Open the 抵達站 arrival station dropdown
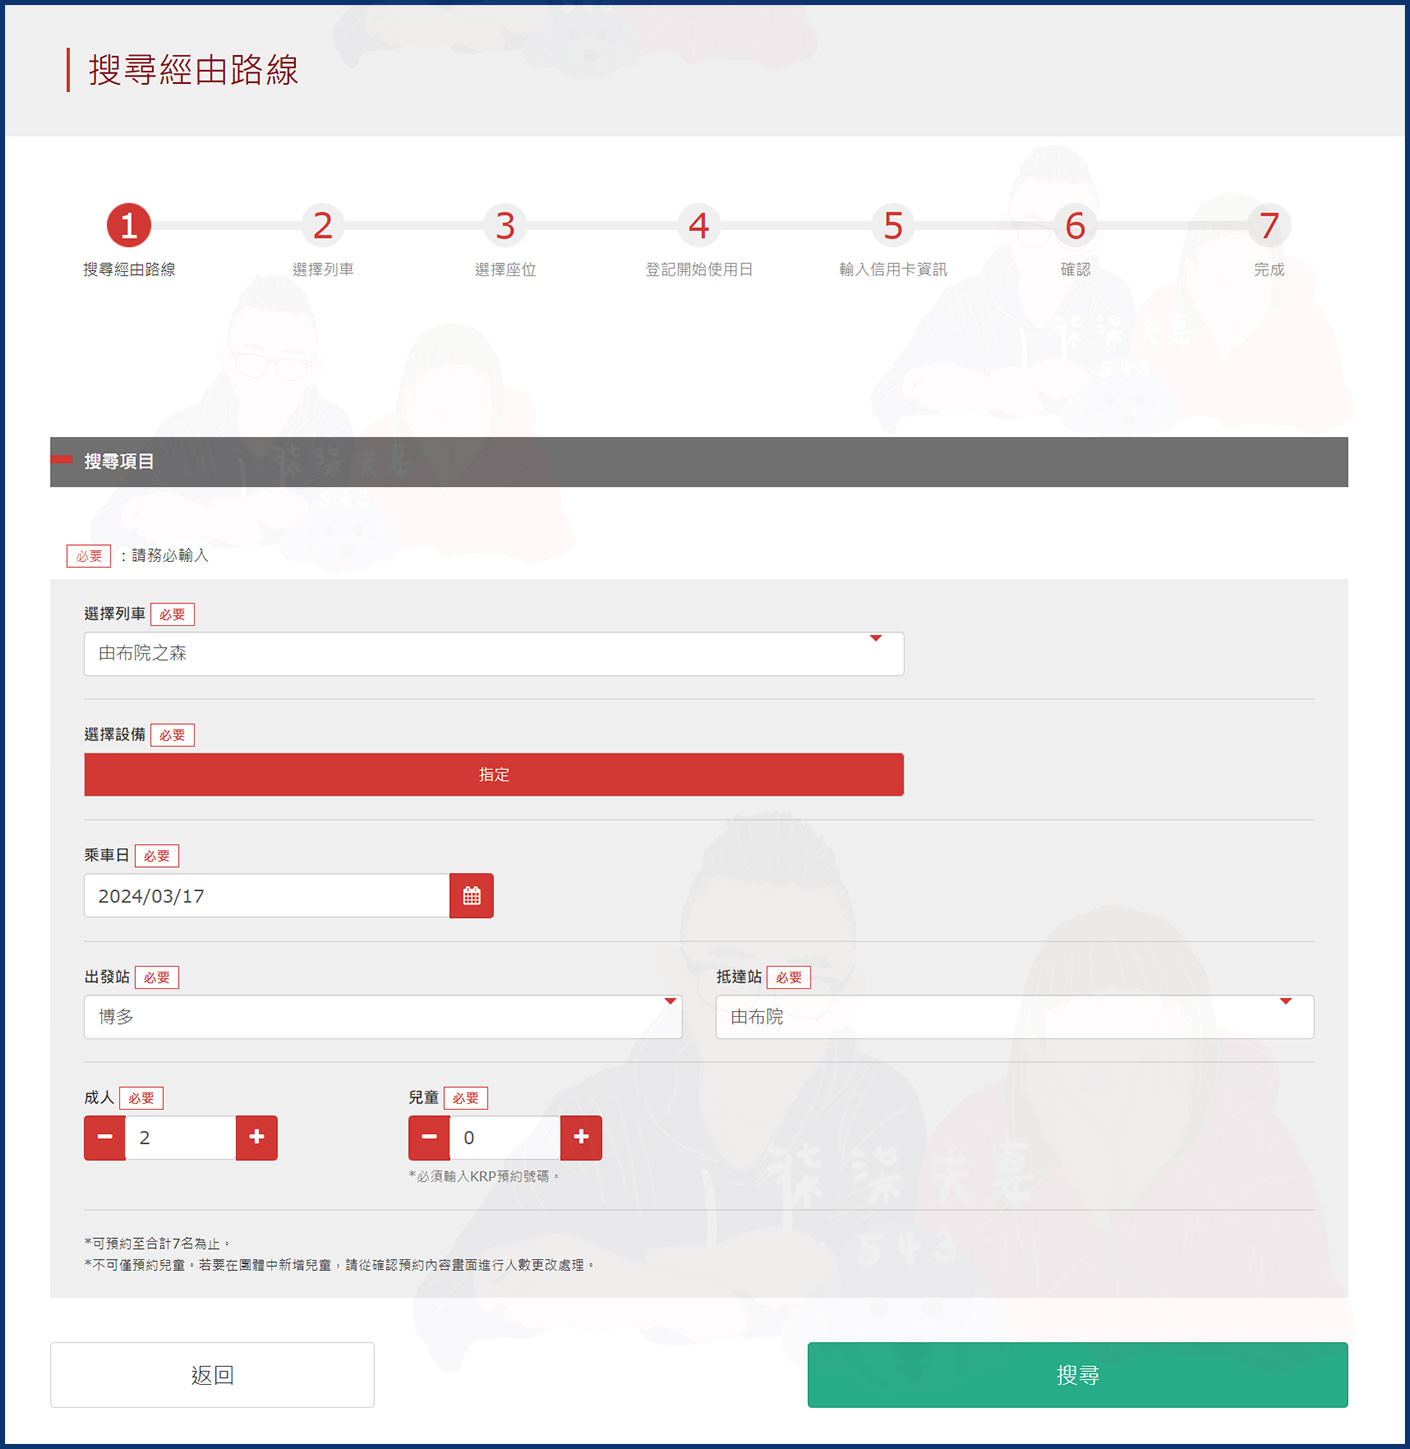This screenshot has height=1449, width=1410. pos(1014,1016)
